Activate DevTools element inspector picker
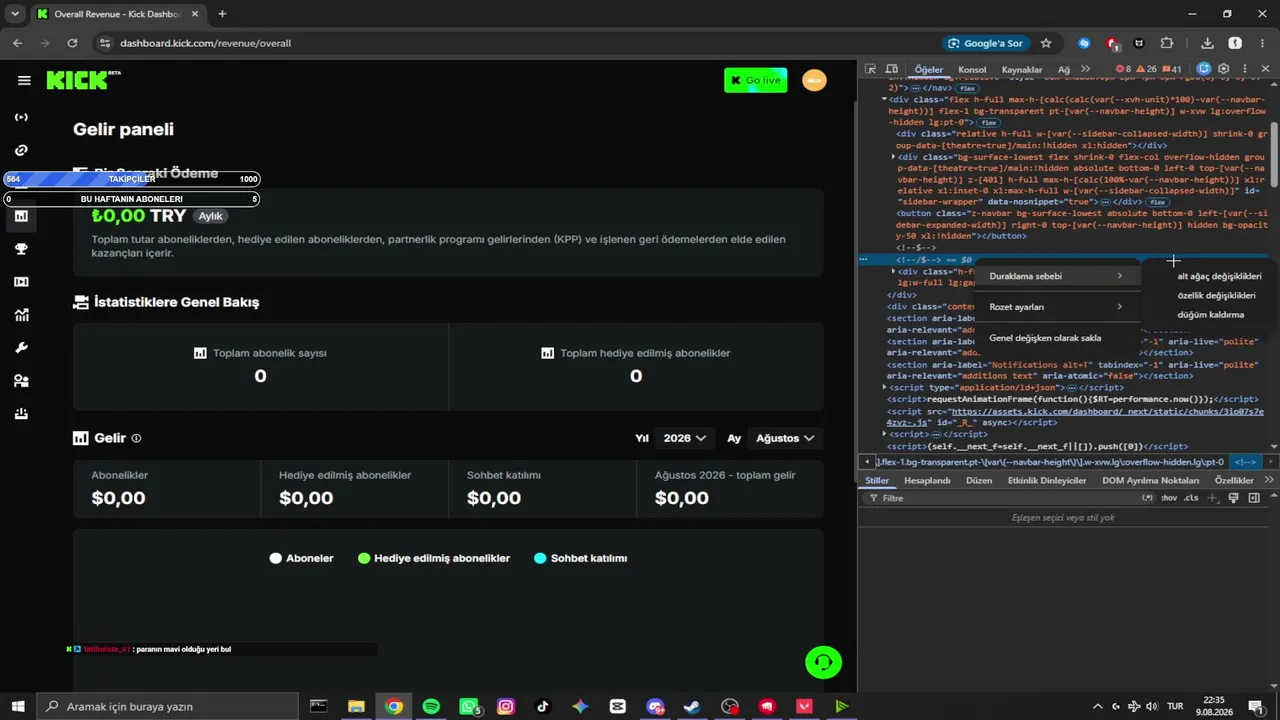Screen dimensions: 1280x720 pyautogui.click(x=870, y=69)
